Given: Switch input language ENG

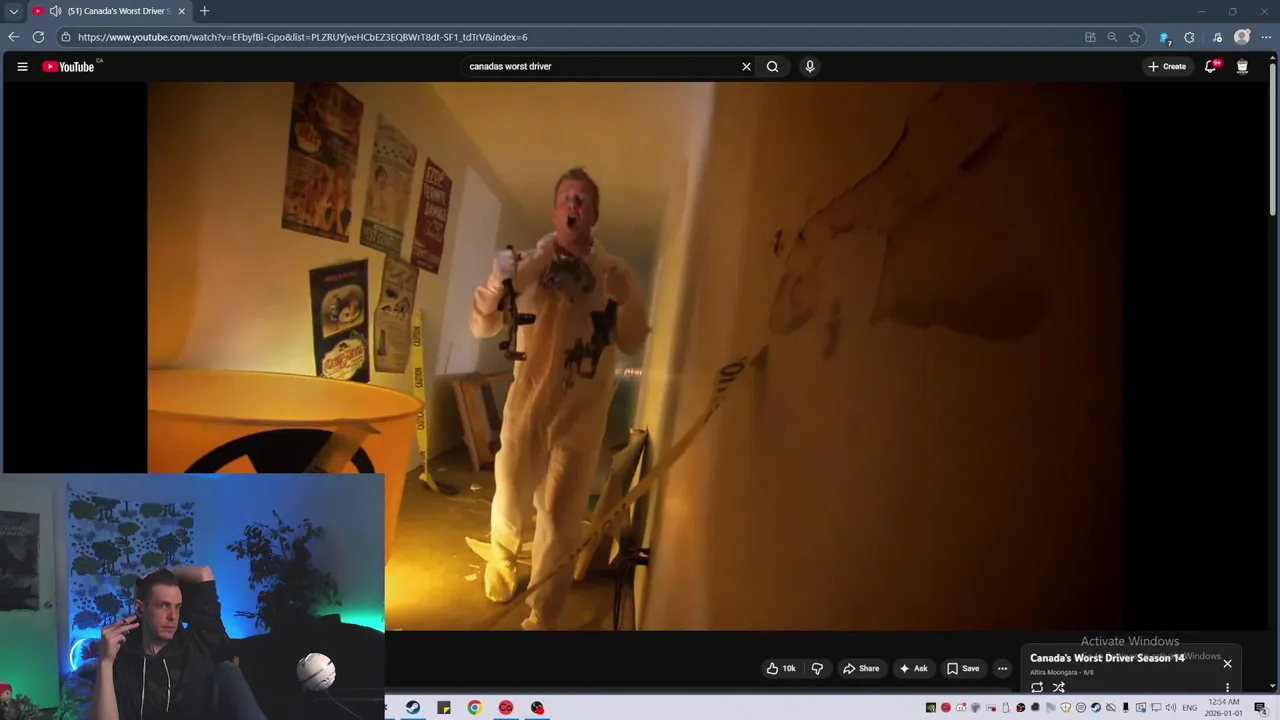Looking at the screenshot, I should [1190, 708].
